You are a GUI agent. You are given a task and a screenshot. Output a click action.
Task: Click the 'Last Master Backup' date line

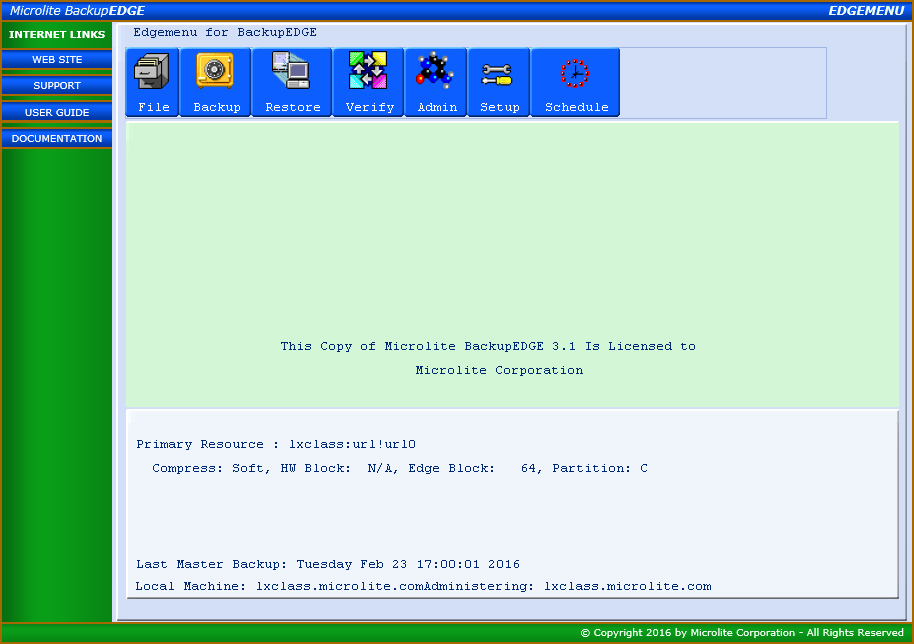(328, 564)
